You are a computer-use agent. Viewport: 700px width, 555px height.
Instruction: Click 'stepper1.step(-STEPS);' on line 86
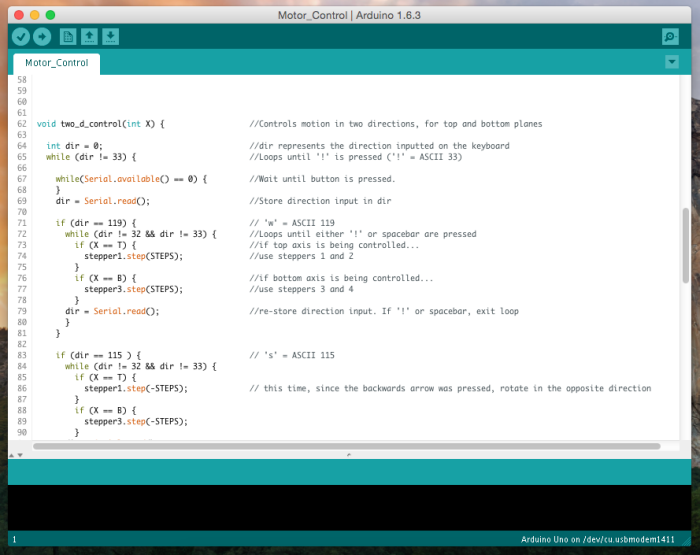pos(136,388)
